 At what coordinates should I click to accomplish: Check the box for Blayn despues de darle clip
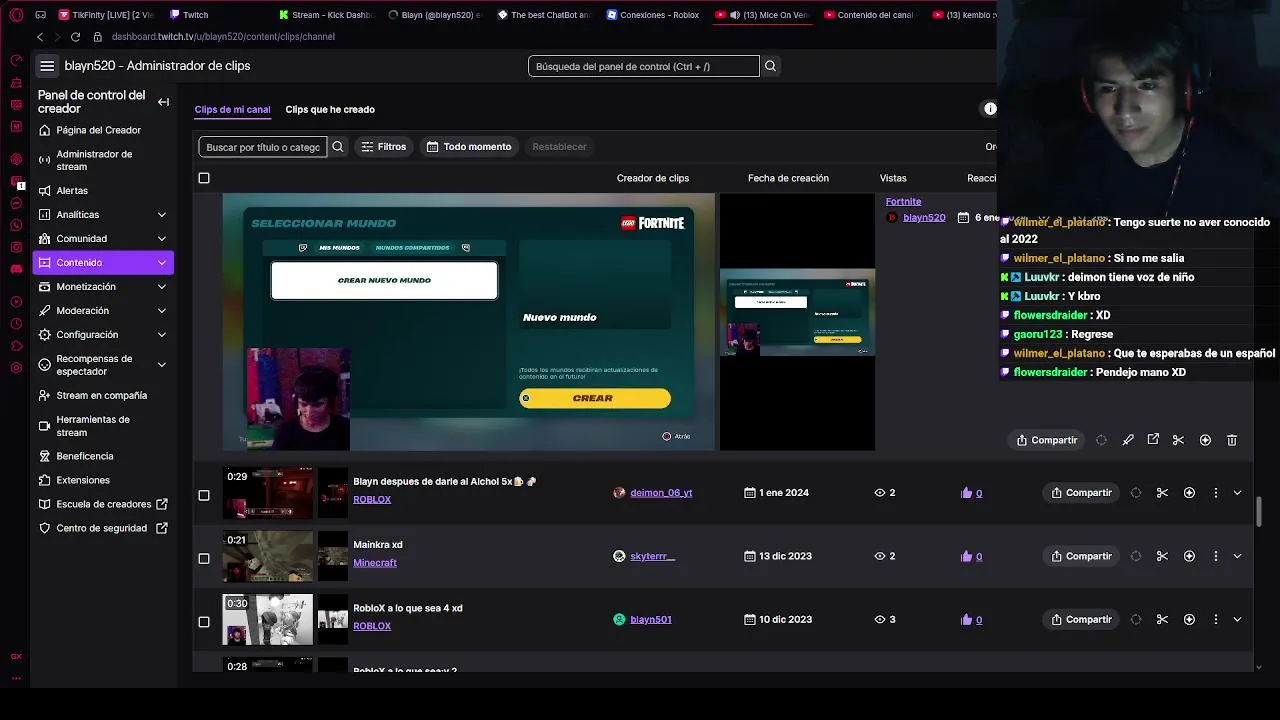(204, 495)
